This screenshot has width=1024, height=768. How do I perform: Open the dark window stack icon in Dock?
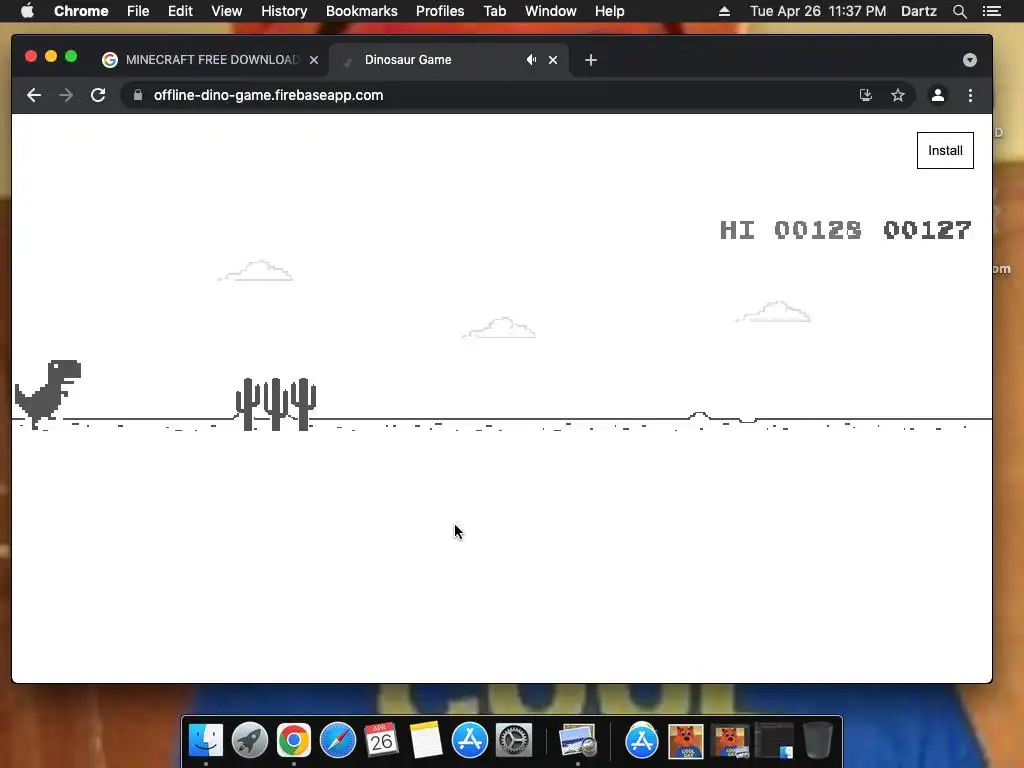point(774,740)
